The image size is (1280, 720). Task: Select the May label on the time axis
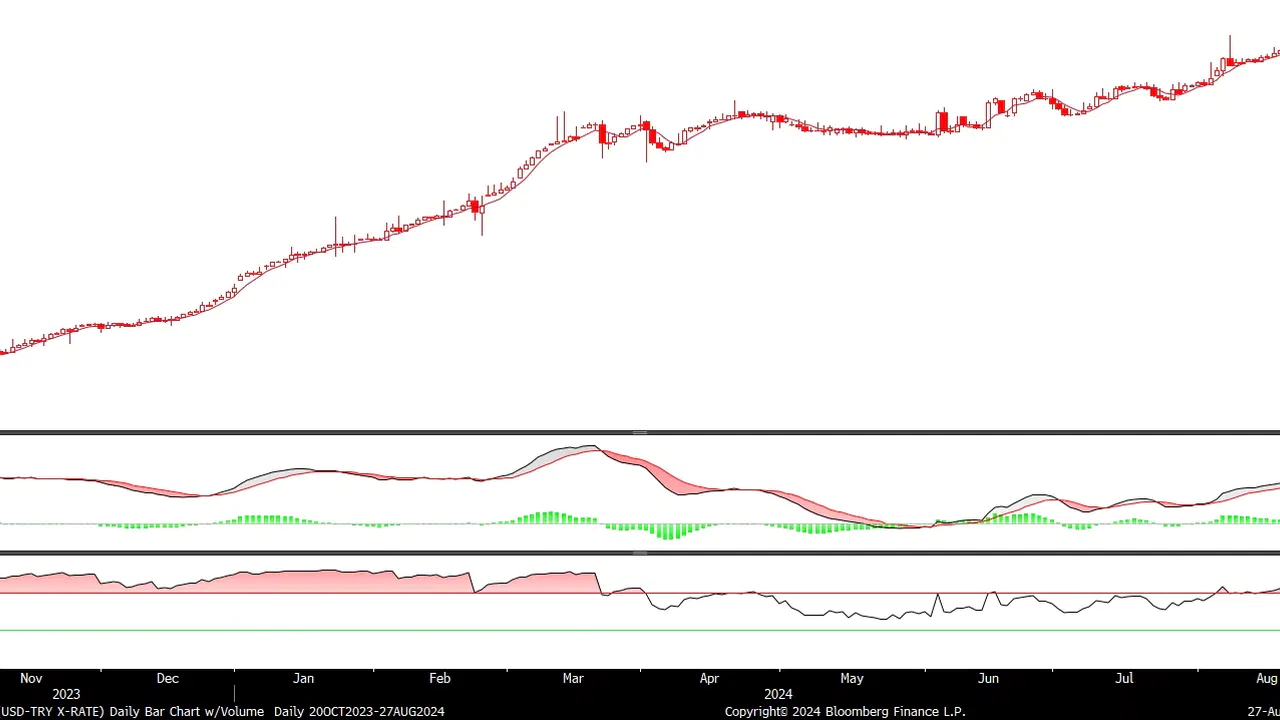pyautogui.click(x=852, y=678)
